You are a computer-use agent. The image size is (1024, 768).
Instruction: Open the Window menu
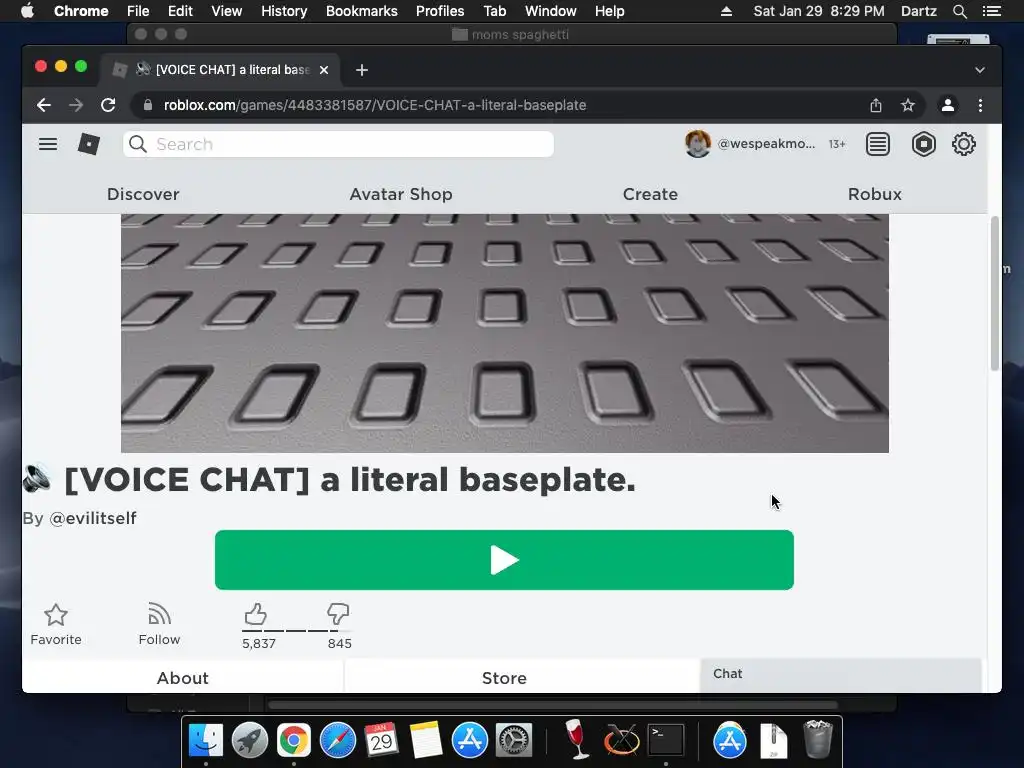[x=551, y=11]
